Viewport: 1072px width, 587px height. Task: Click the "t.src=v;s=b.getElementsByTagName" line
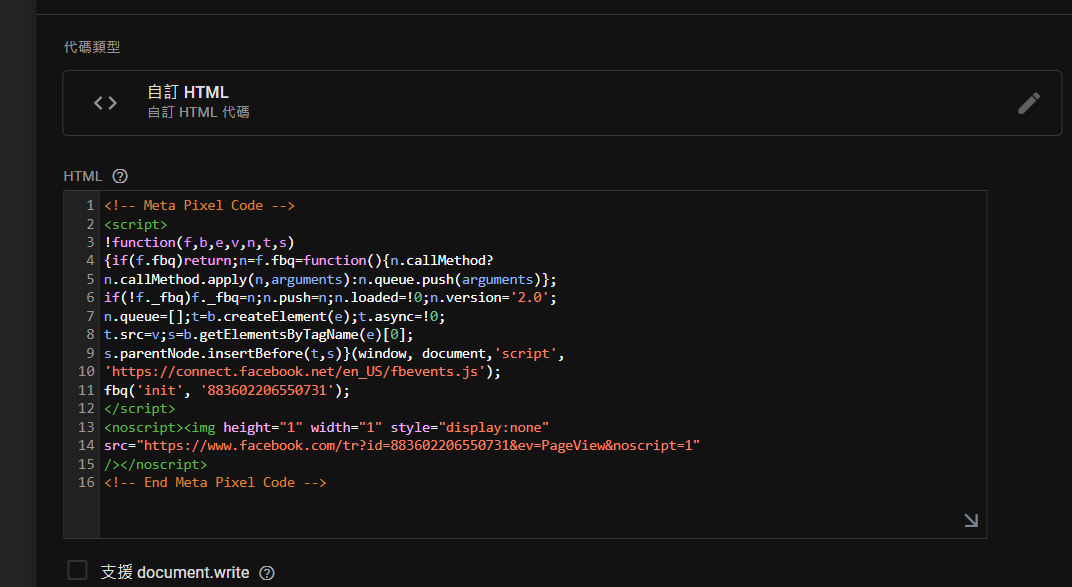tap(258, 335)
